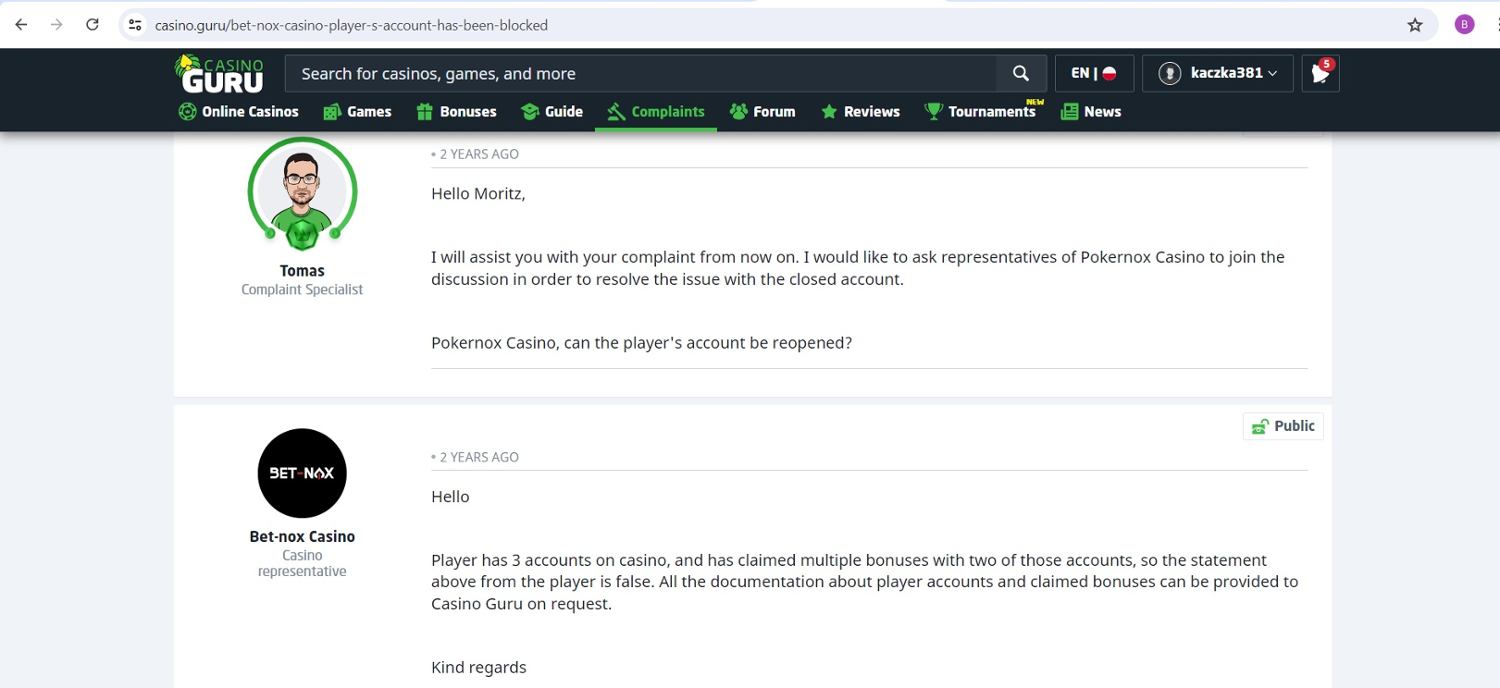Viewport: 1500px width, 688px height.
Task: Open the notifications bell with badge
Action: pyautogui.click(x=1320, y=73)
